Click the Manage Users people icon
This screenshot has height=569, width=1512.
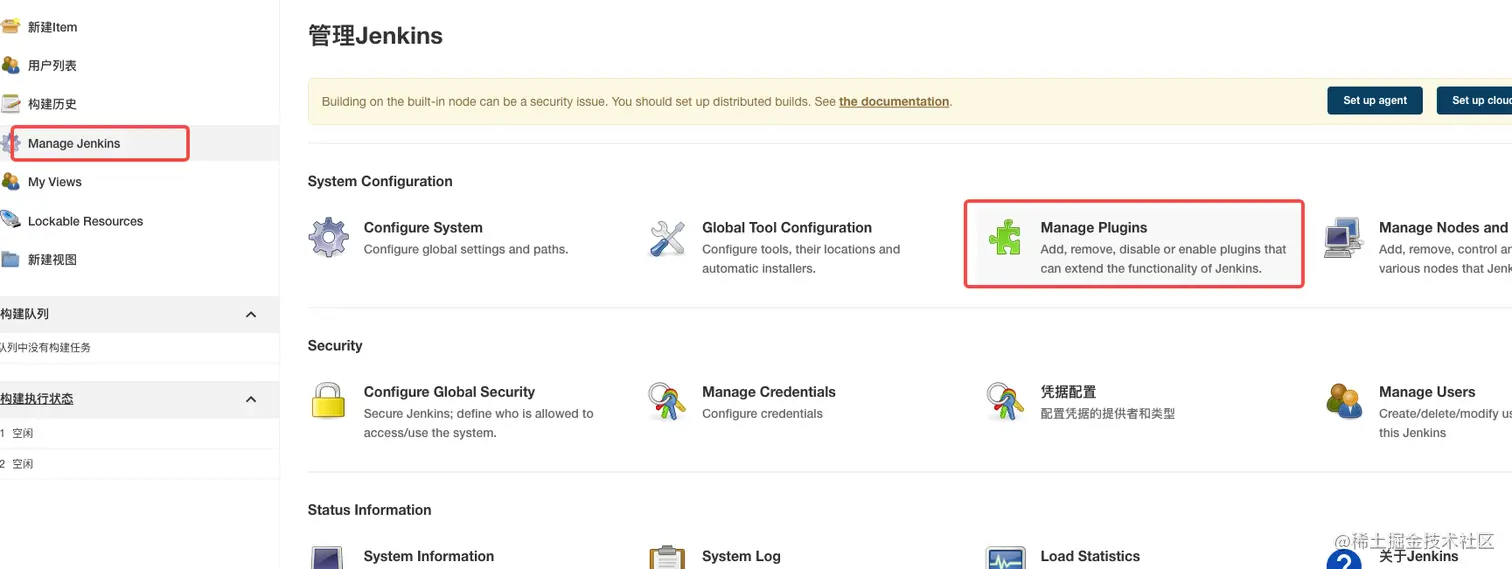(1344, 401)
